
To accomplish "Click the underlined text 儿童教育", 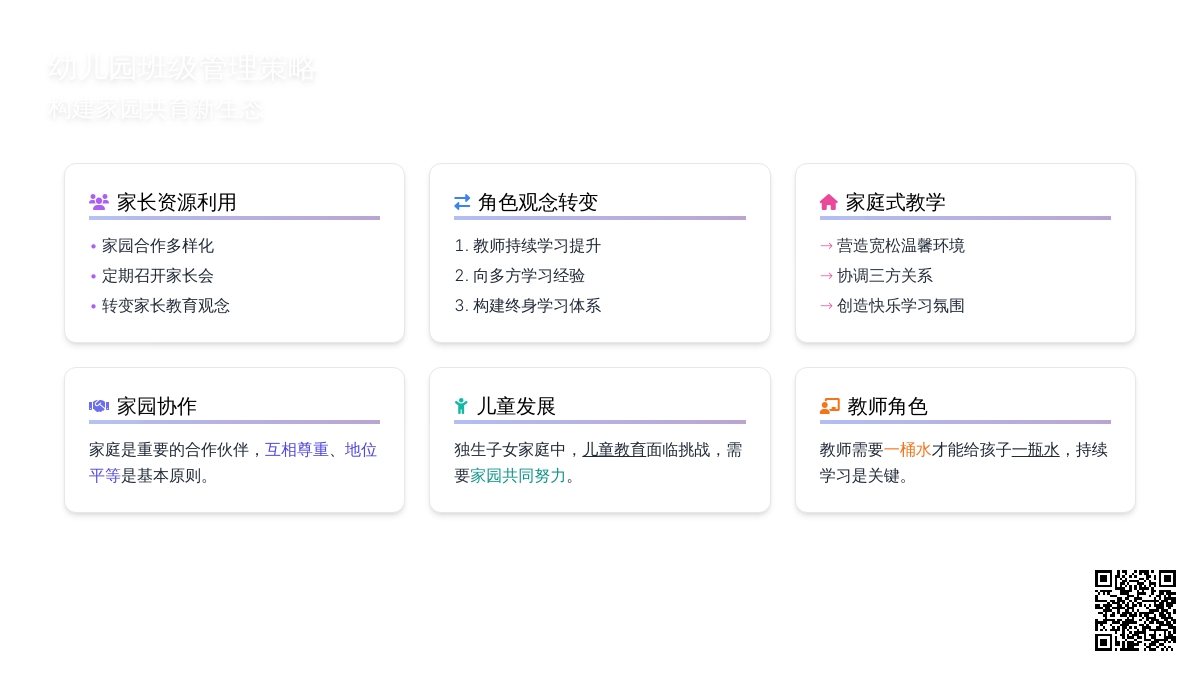I will pyautogui.click(x=614, y=450).
